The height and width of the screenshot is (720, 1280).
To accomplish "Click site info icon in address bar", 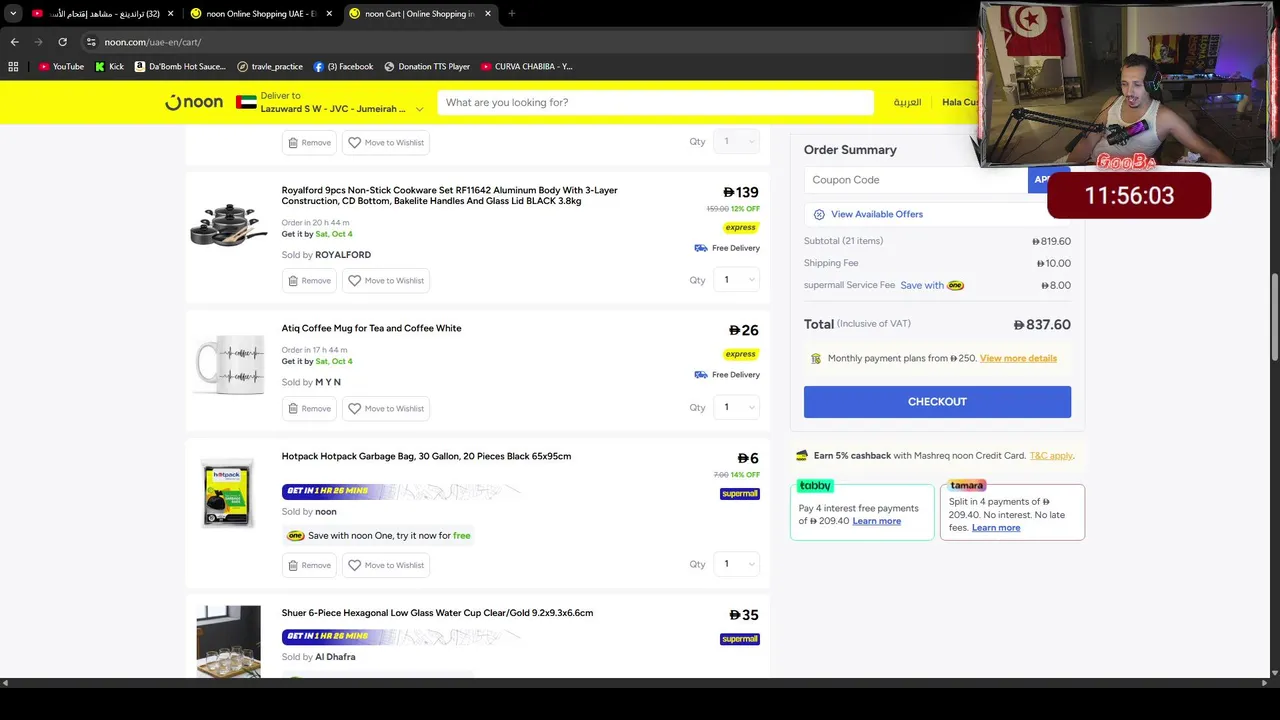I will 90,42.
